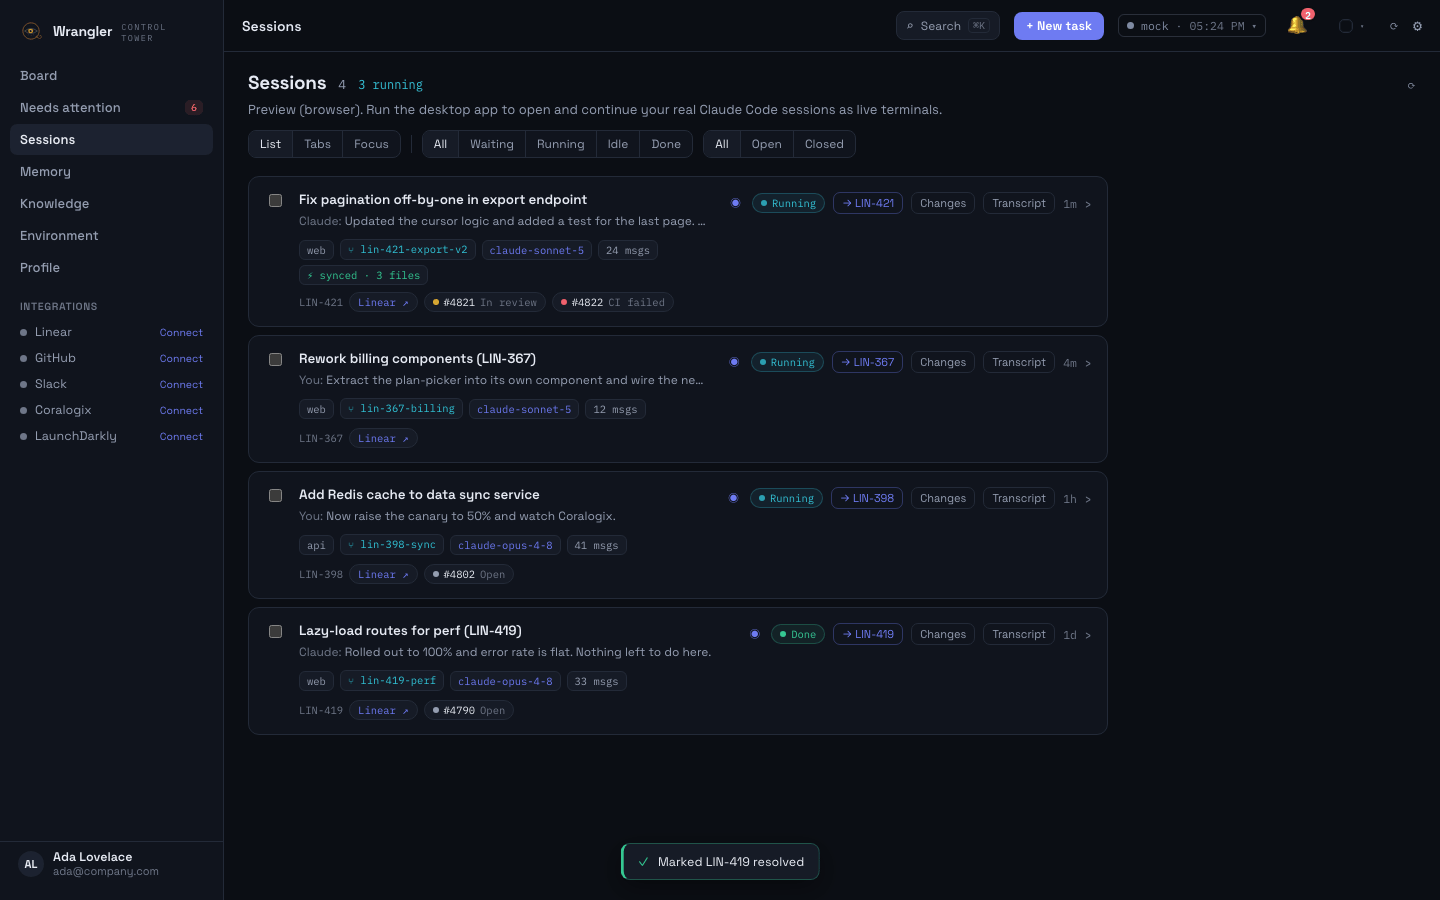Switch to Focus view
1440x900 pixels.
click(371, 144)
